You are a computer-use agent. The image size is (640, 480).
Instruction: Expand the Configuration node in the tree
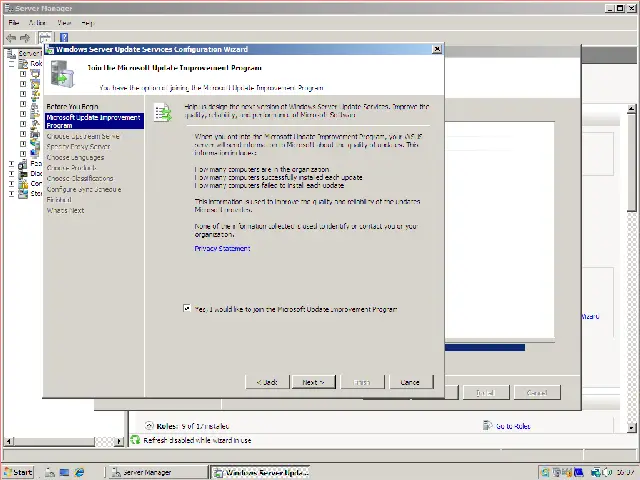(x=11, y=184)
